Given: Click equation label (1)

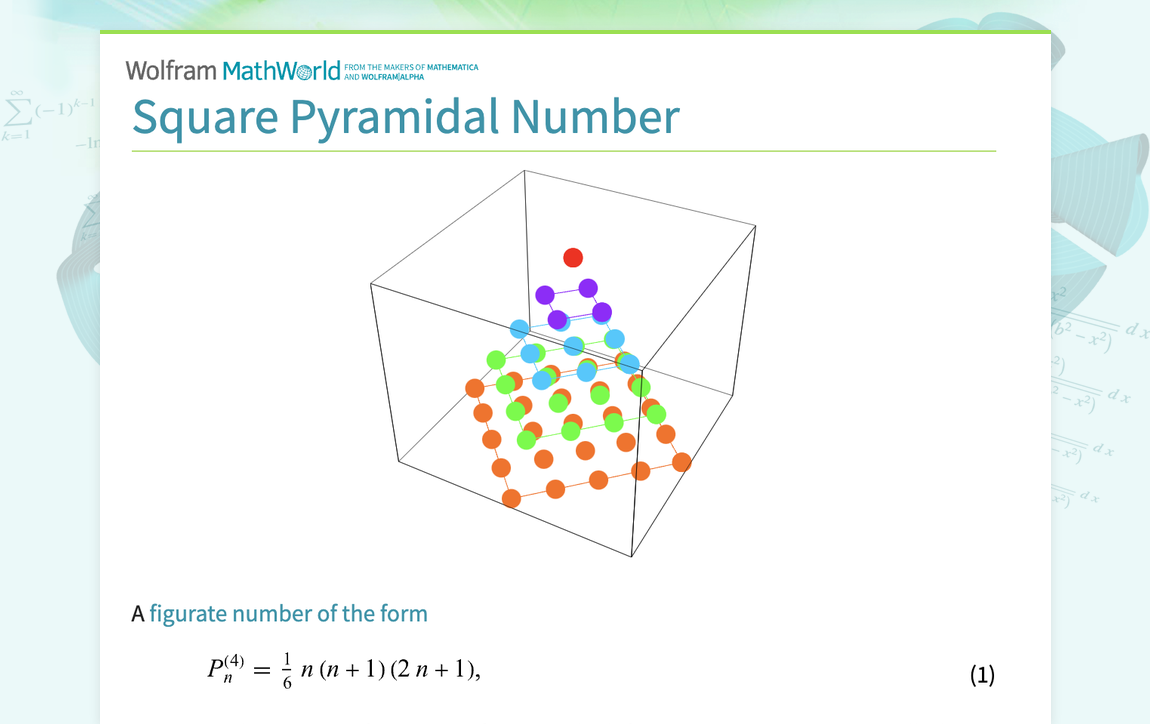Looking at the screenshot, I should click(x=983, y=675).
